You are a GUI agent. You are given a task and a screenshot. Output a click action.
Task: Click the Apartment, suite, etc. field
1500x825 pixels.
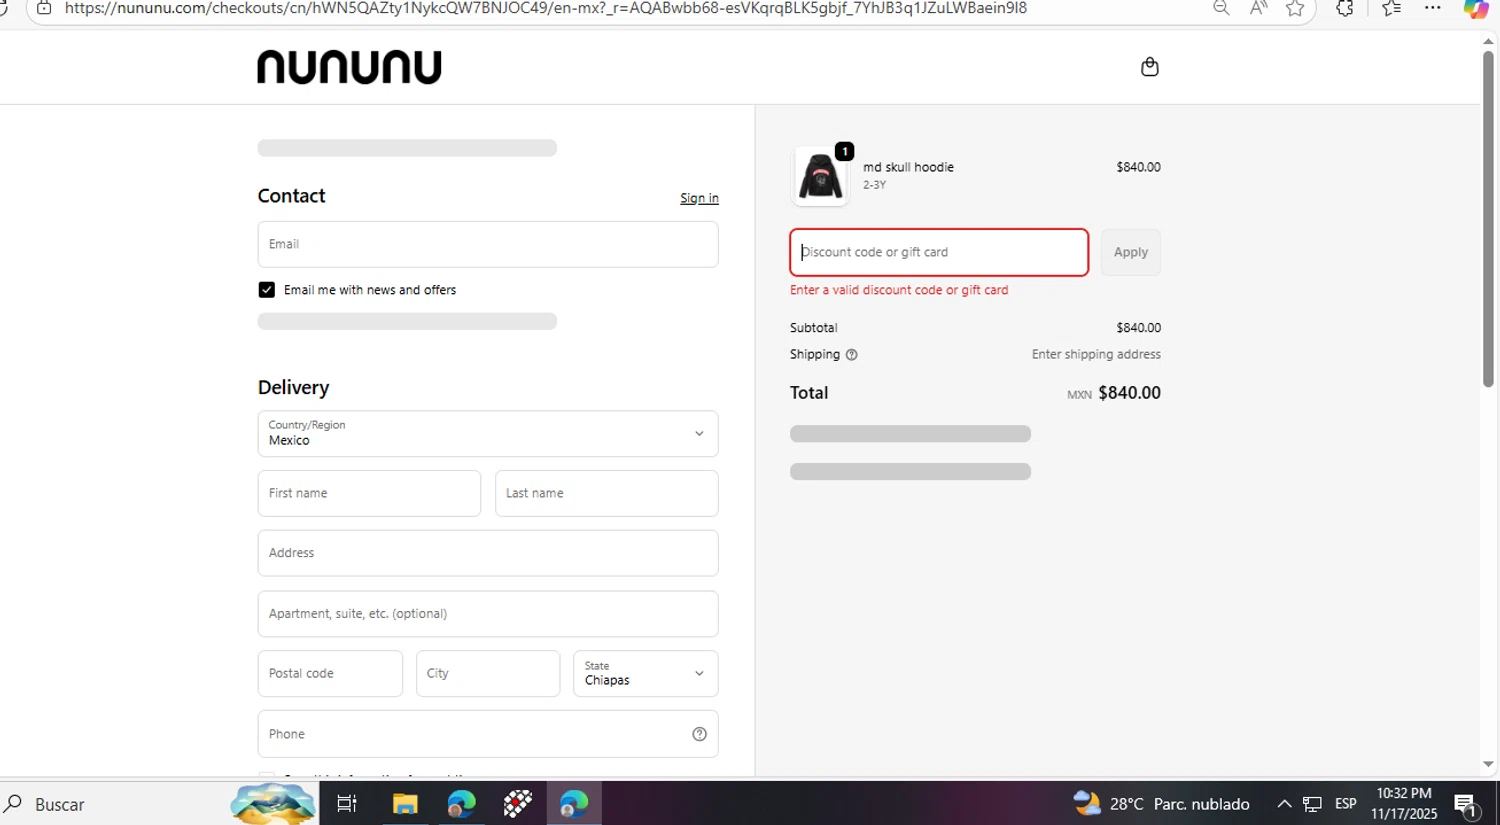(x=488, y=614)
